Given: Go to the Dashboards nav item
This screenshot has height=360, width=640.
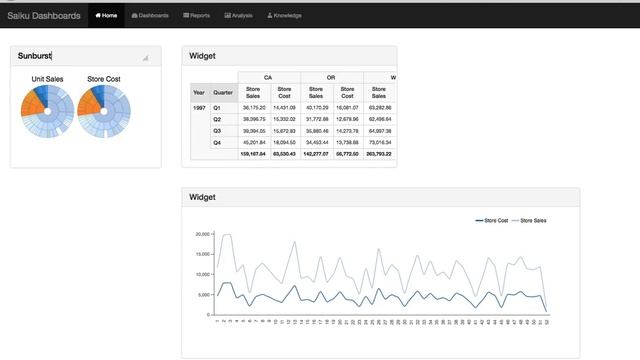Looking at the screenshot, I should [150, 16].
